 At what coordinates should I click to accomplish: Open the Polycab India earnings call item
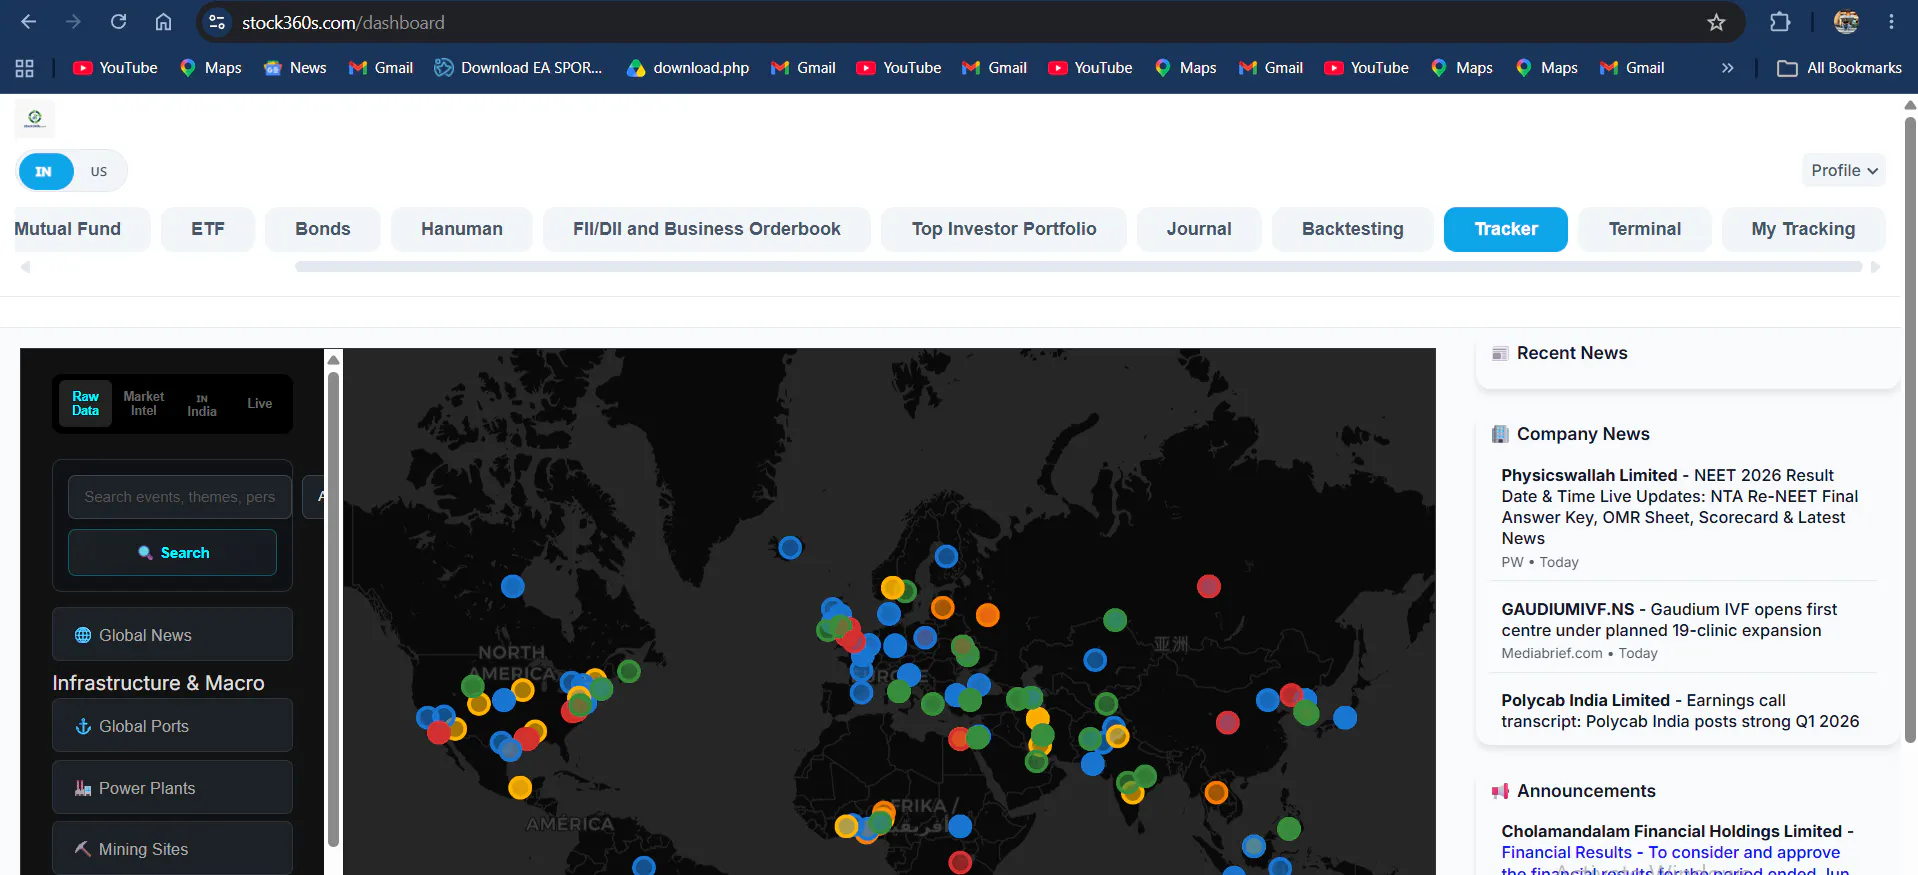[1682, 711]
